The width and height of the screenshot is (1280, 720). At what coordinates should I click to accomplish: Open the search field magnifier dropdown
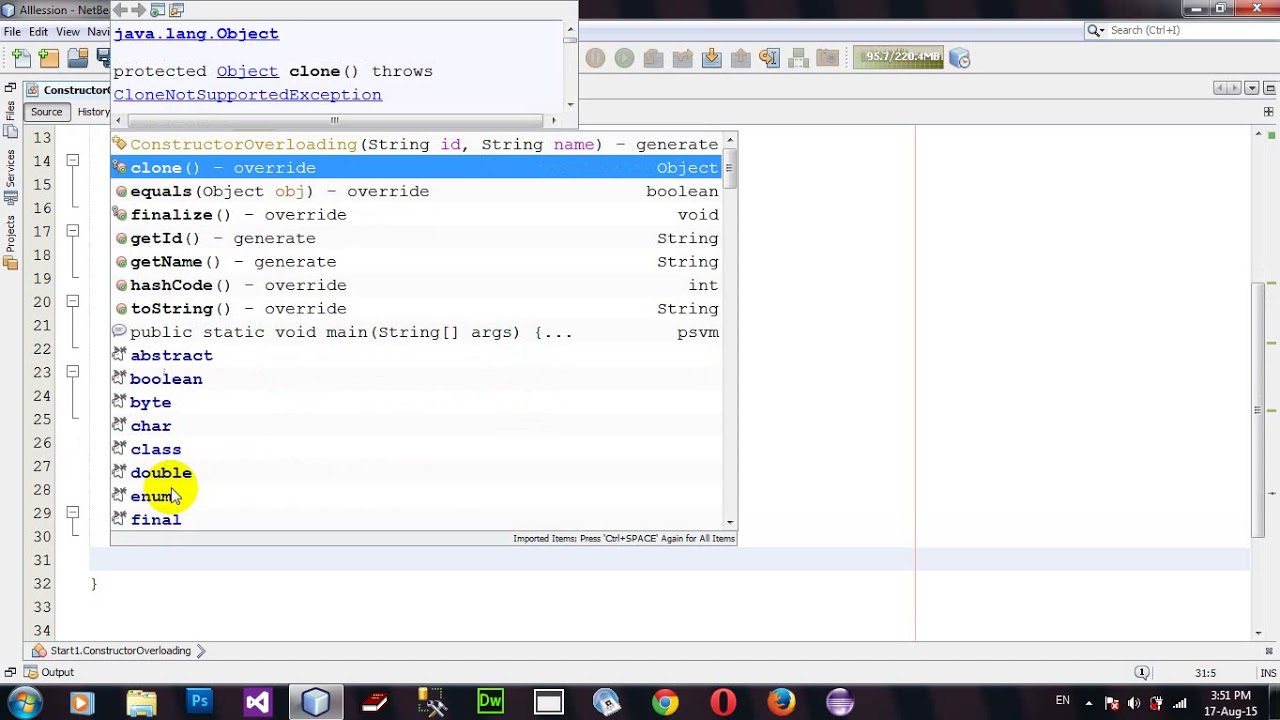point(1097,31)
